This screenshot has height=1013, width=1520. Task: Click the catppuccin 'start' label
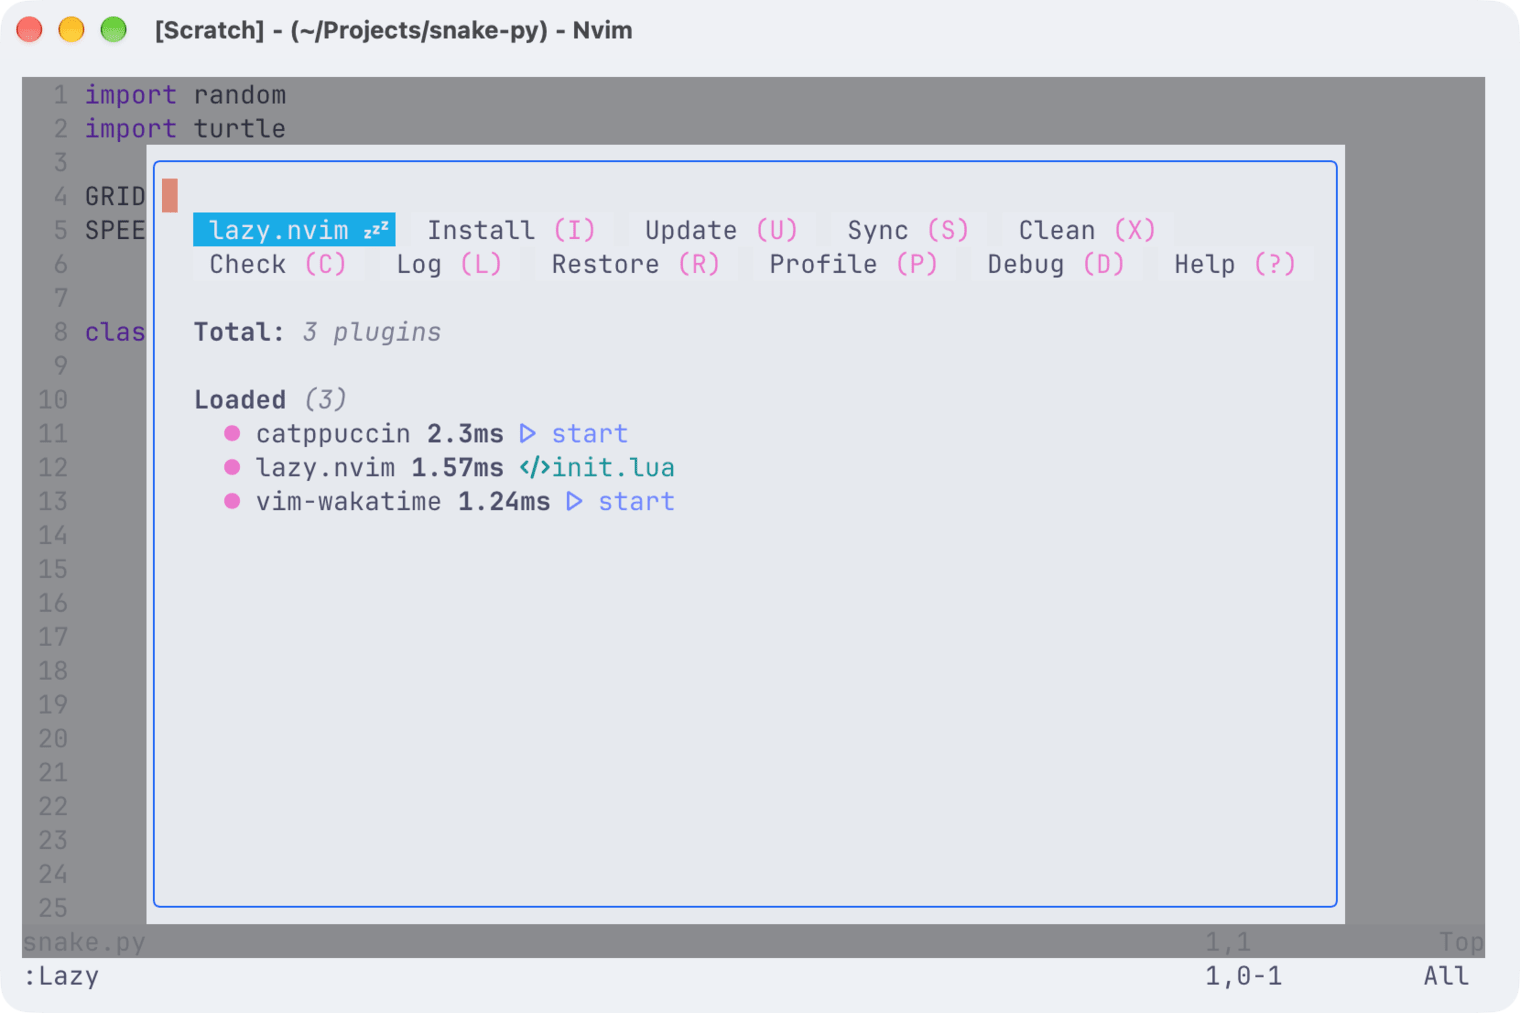point(590,433)
